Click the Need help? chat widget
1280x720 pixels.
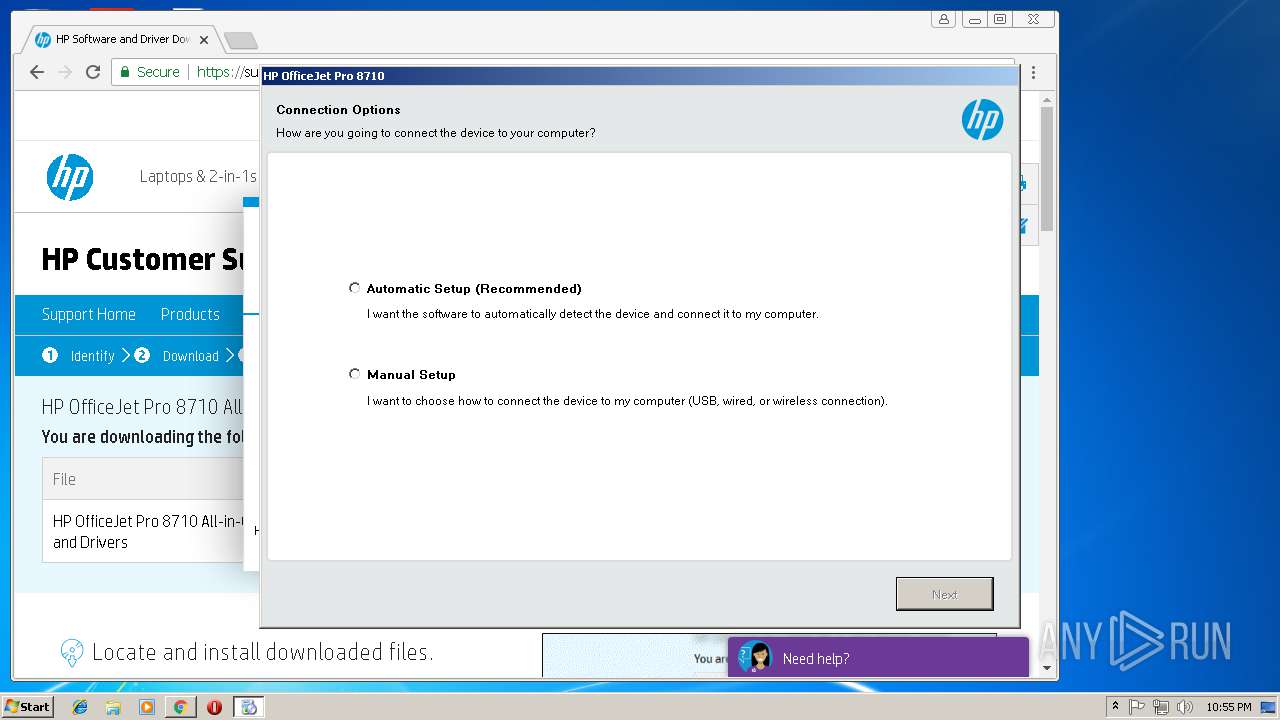[x=878, y=657]
